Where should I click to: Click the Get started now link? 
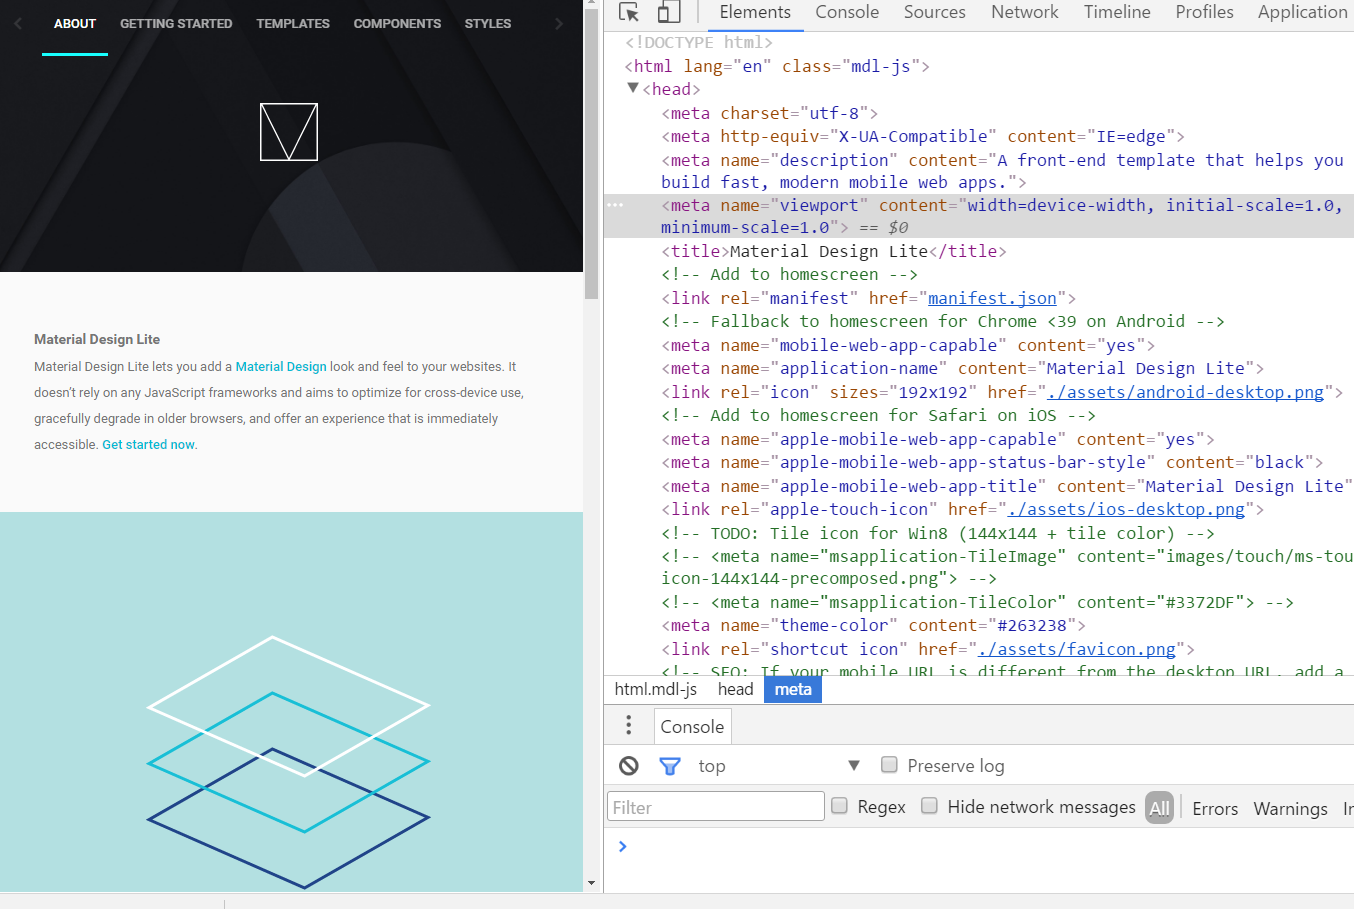click(148, 445)
